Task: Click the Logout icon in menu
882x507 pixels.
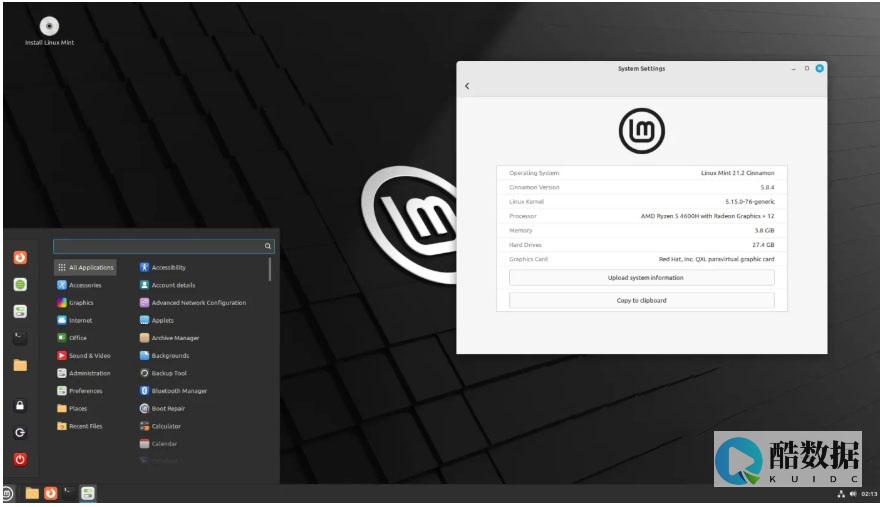Action: 20,433
